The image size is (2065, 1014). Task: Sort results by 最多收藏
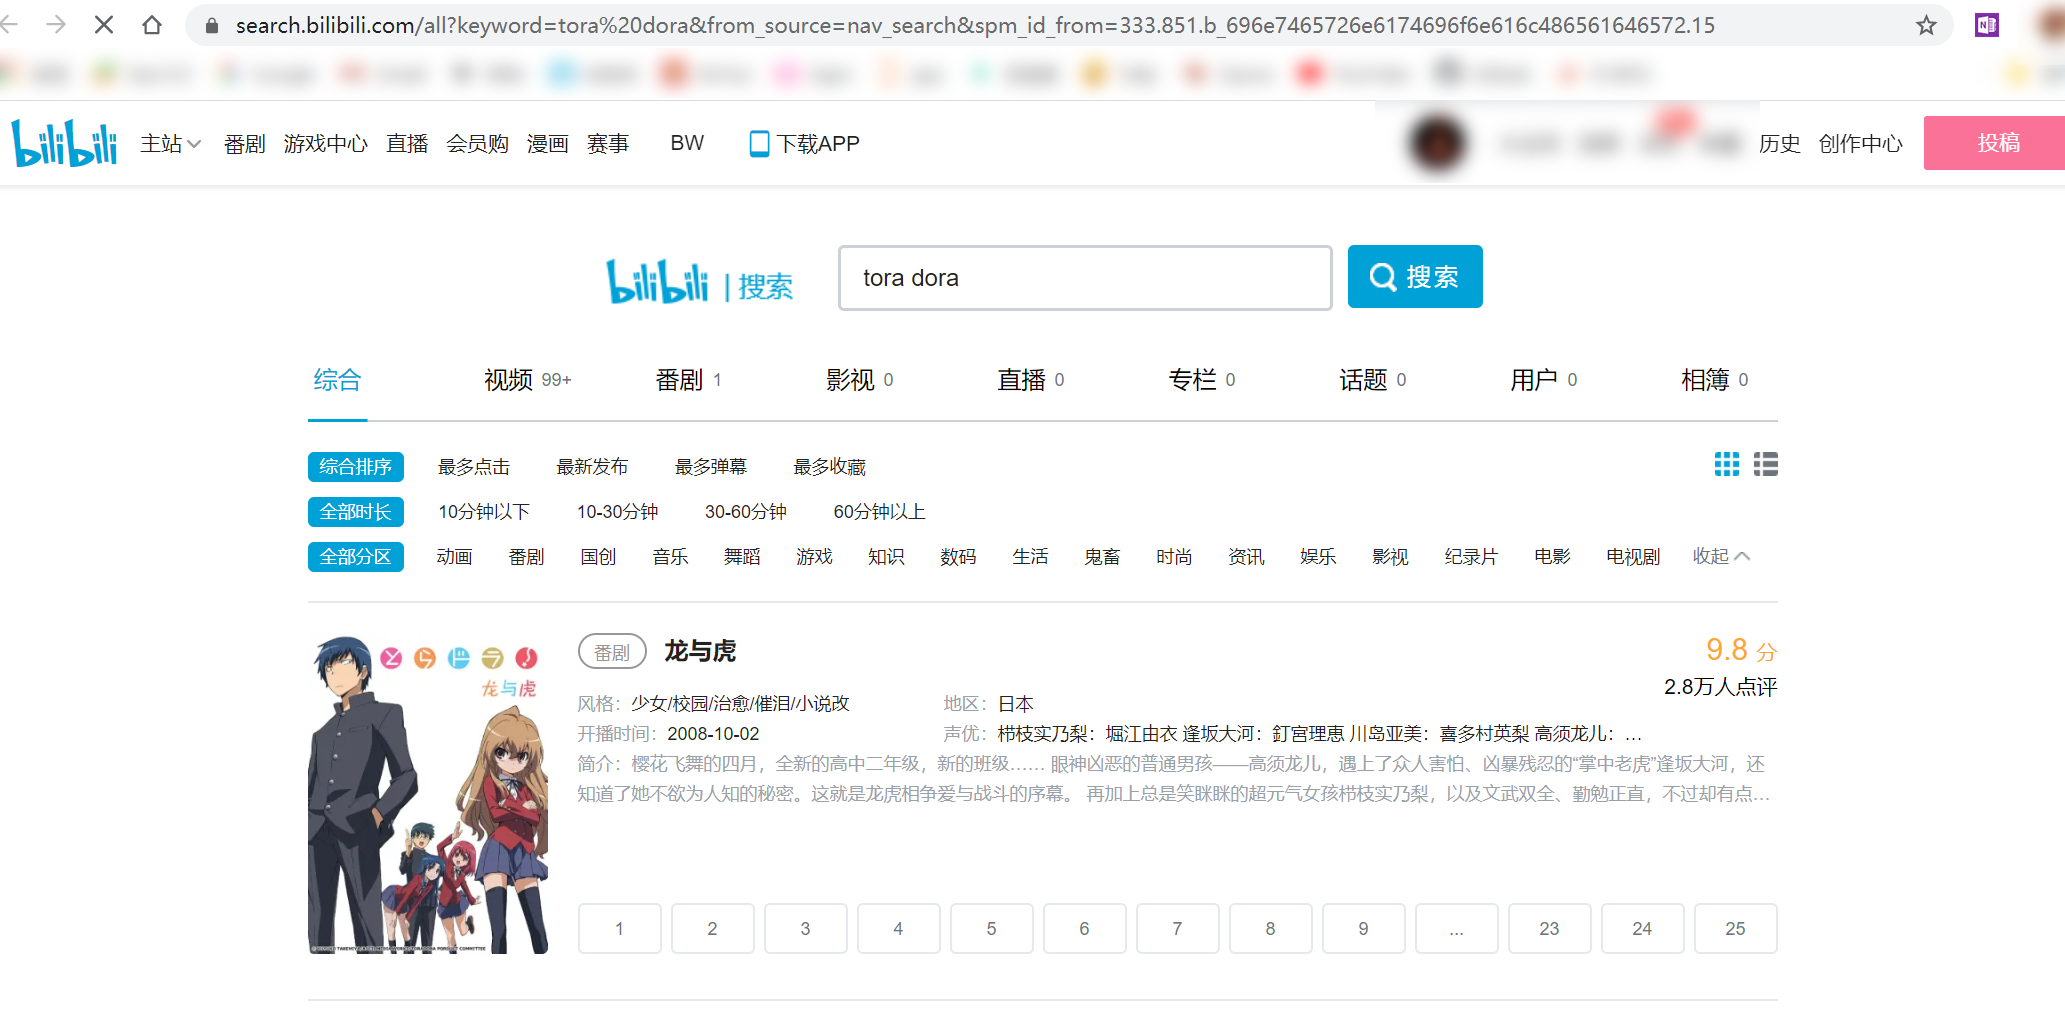tap(829, 467)
